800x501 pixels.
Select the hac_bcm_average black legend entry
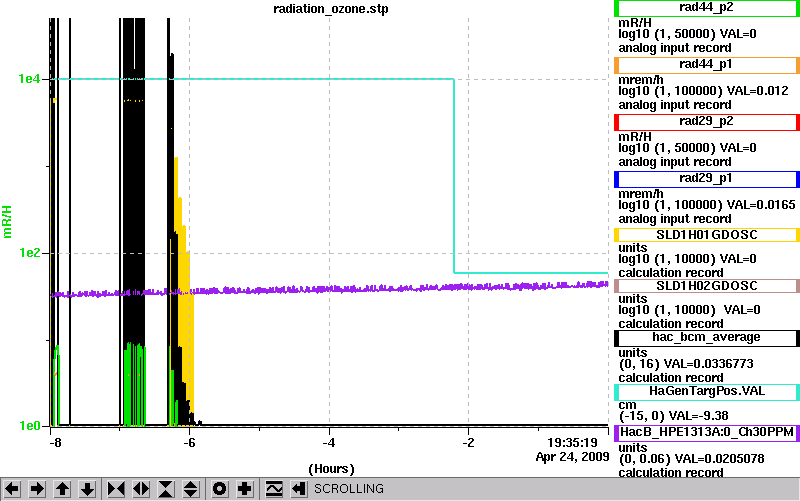point(706,338)
